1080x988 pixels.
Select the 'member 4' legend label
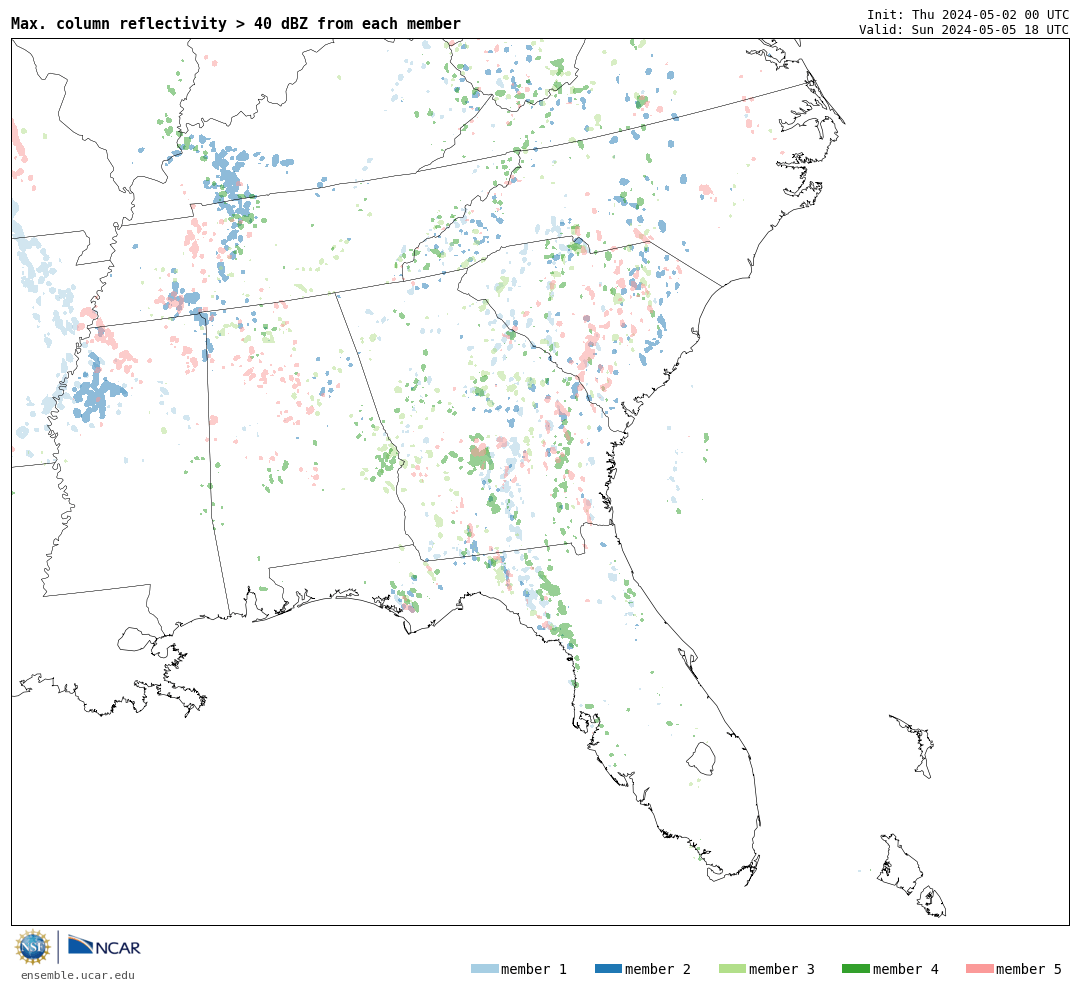point(906,969)
